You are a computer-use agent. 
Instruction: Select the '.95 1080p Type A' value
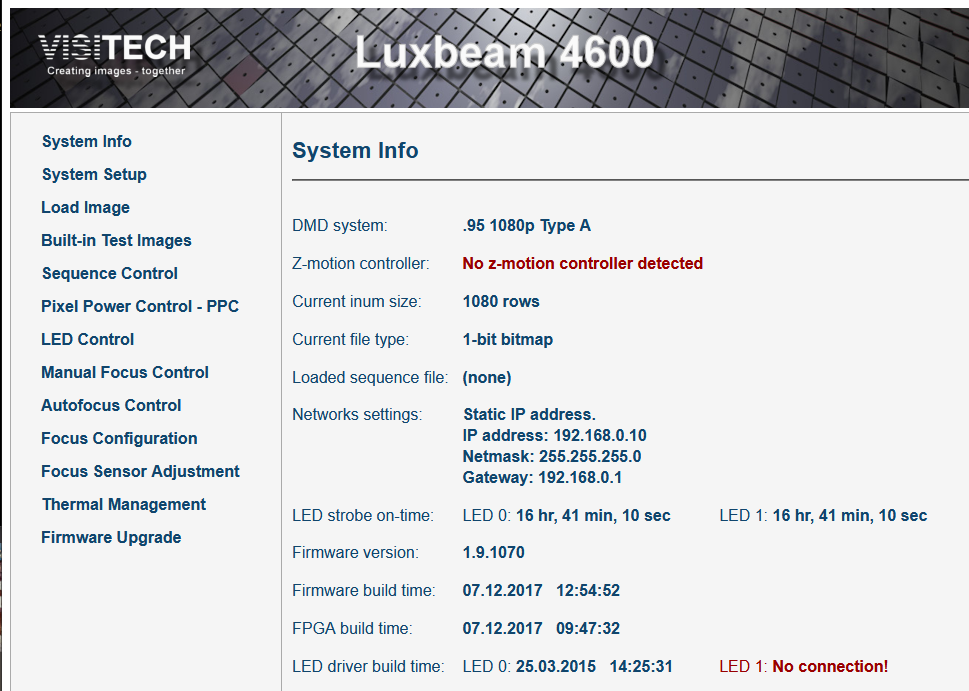click(527, 226)
